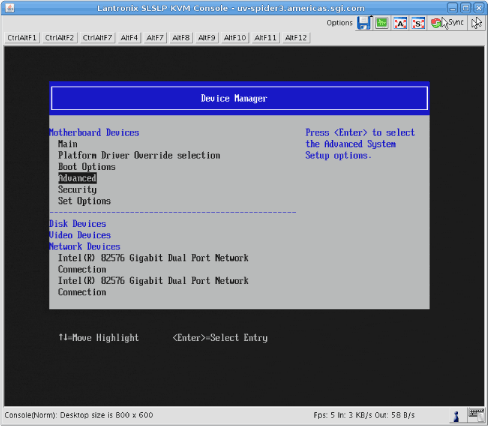Click the green monitor video settings icon

(x=382, y=23)
